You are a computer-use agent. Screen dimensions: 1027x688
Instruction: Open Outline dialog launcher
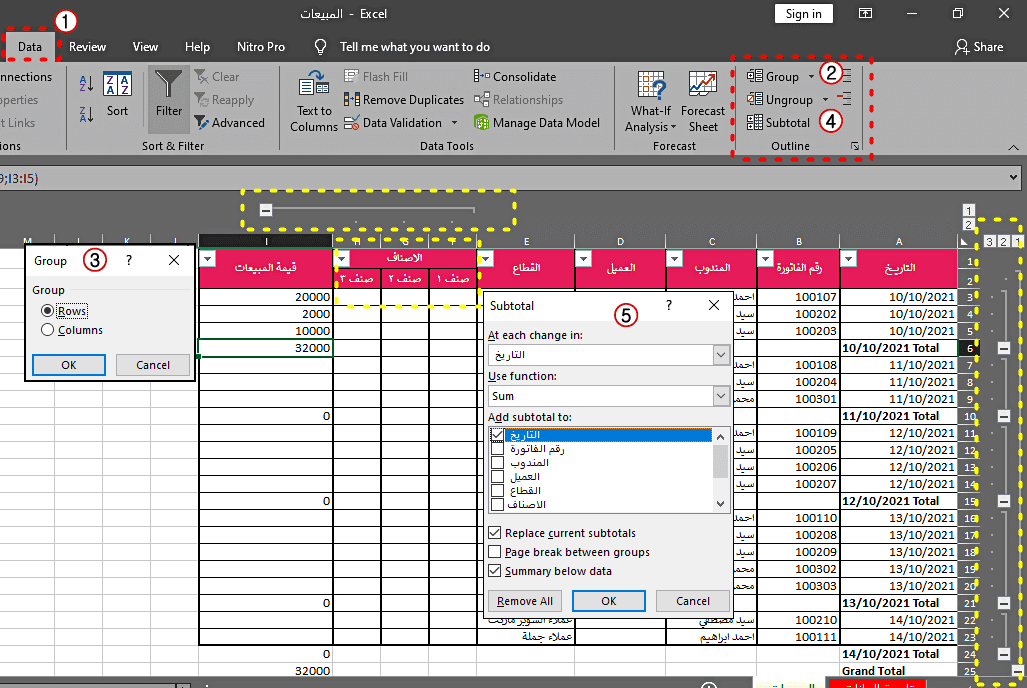pyautogui.click(x=855, y=146)
